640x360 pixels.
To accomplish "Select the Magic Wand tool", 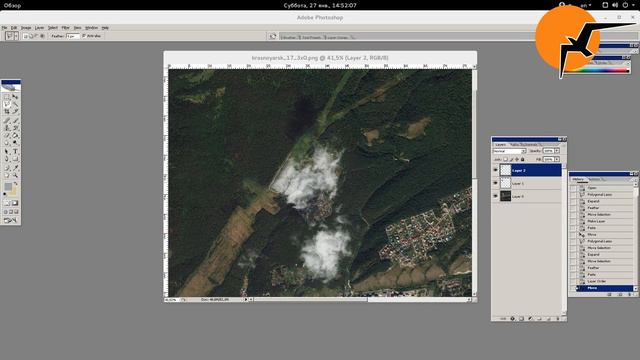I will (16, 104).
